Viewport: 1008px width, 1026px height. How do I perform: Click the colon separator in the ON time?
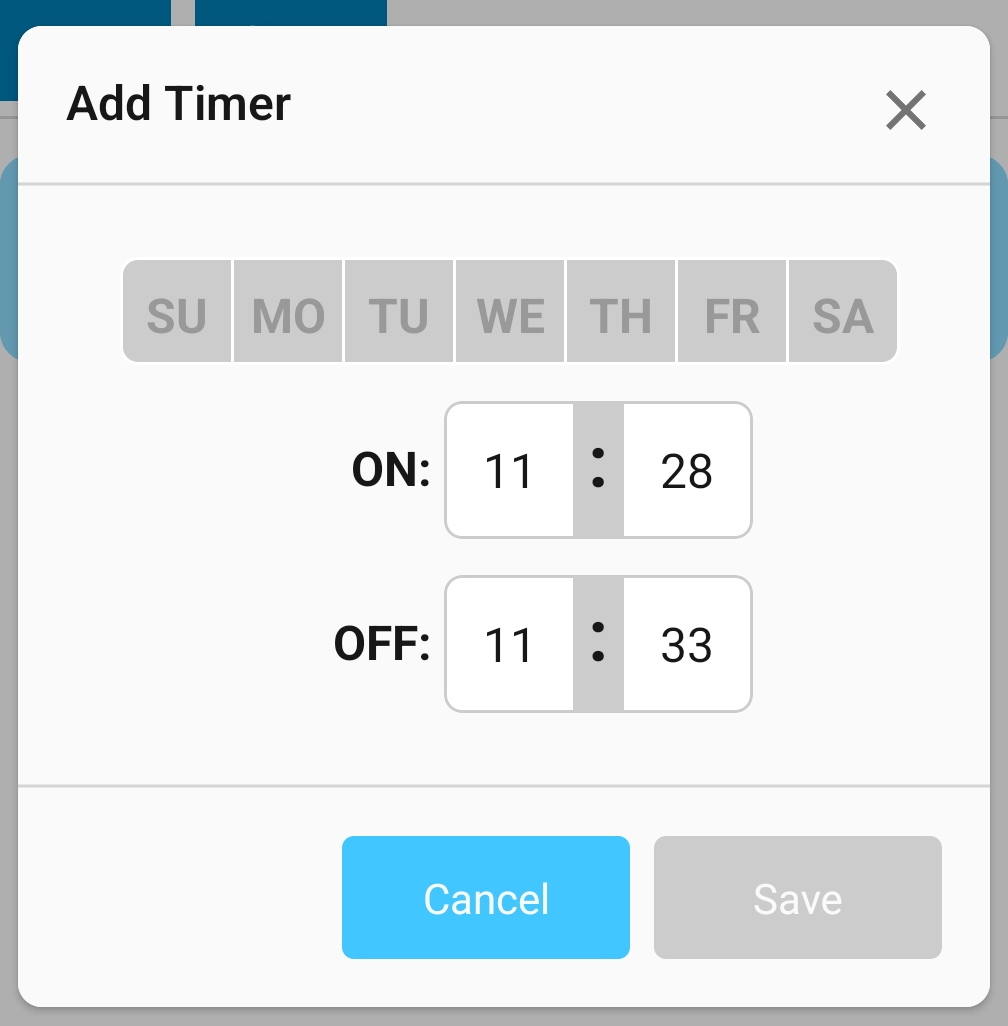coord(598,471)
